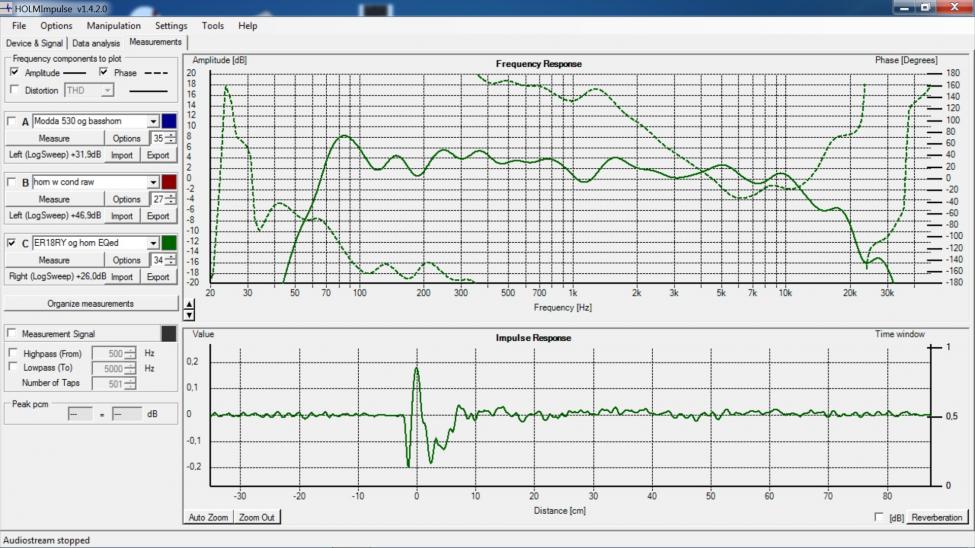Click the dark red color swatch for measurement B

click(x=169, y=182)
